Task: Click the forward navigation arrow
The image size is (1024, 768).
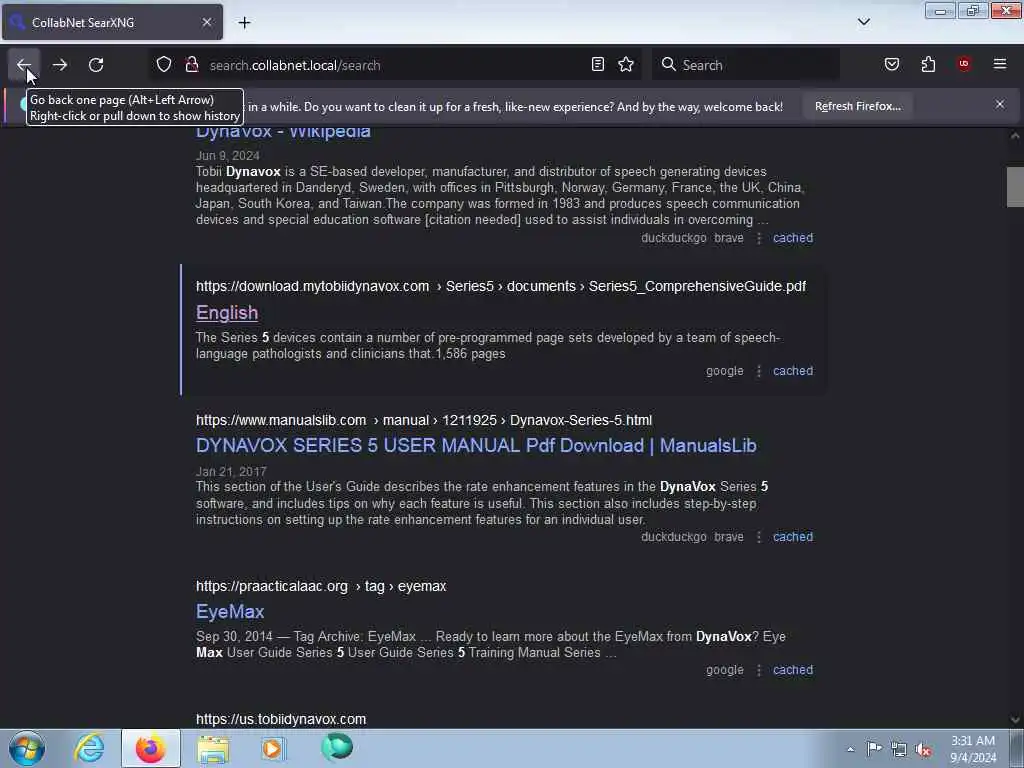Action: click(60, 65)
